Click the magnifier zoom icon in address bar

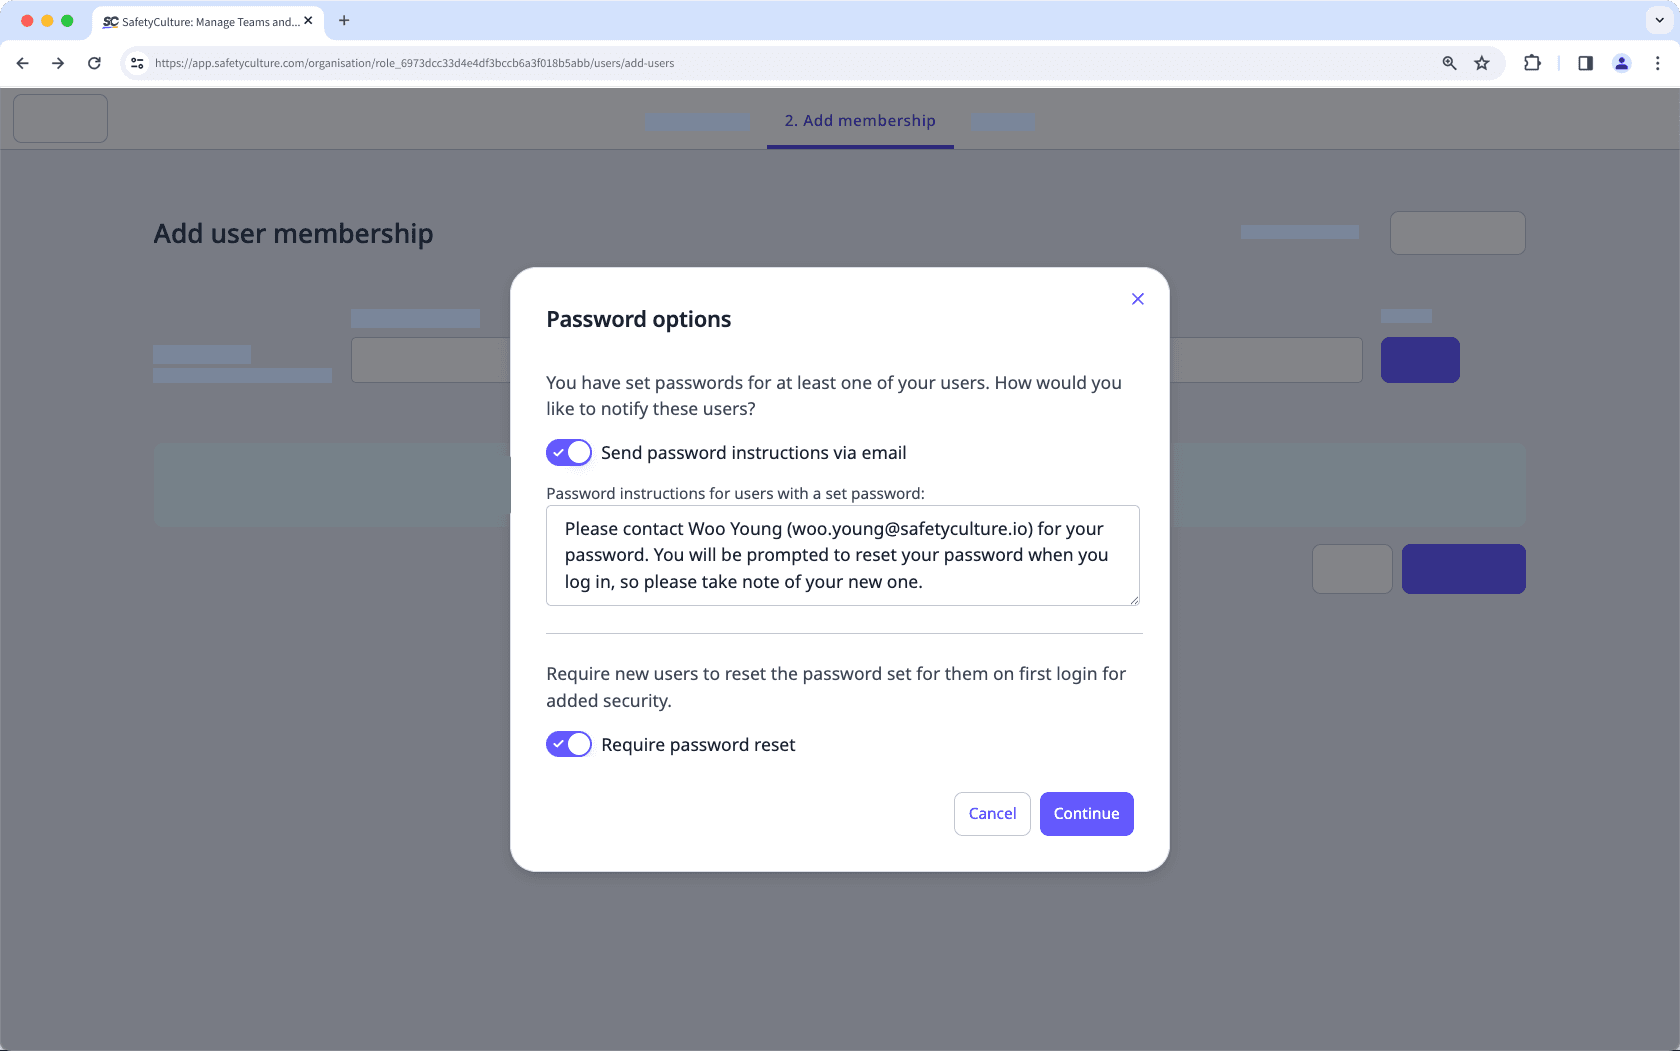point(1448,62)
